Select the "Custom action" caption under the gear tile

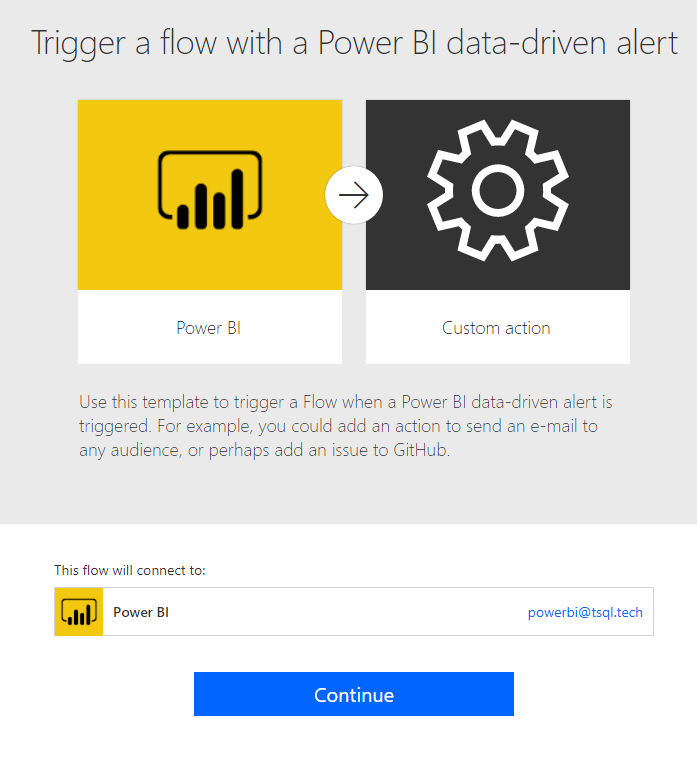coord(496,328)
